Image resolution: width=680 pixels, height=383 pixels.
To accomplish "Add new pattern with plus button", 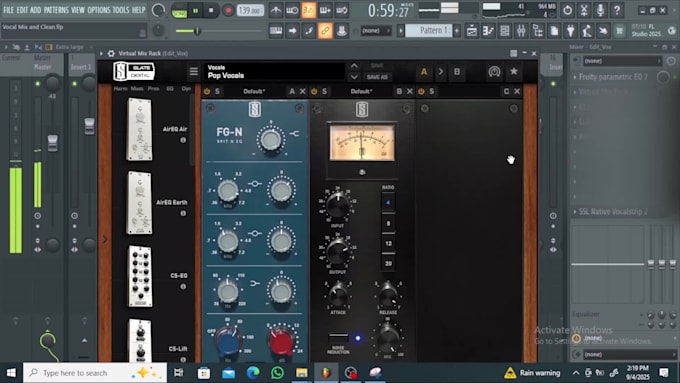I will pos(457,31).
